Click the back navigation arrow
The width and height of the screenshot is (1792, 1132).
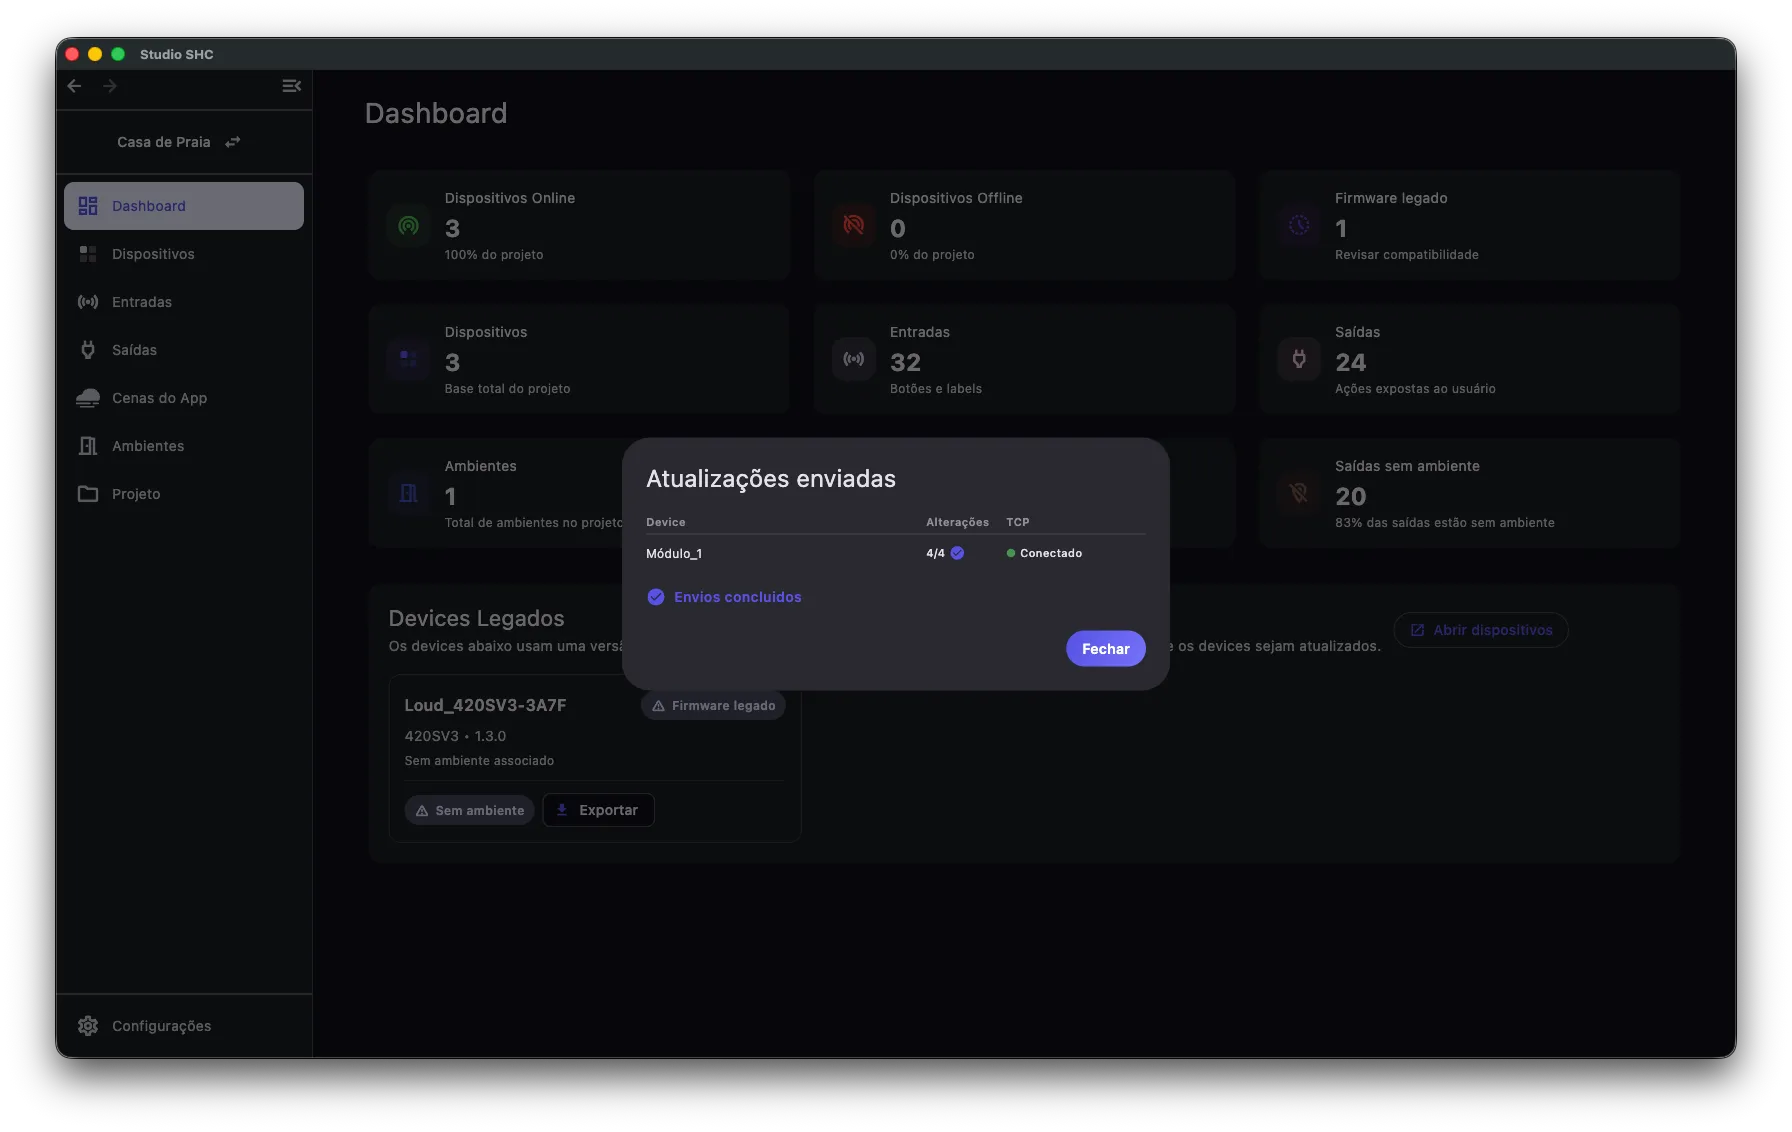(74, 86)
